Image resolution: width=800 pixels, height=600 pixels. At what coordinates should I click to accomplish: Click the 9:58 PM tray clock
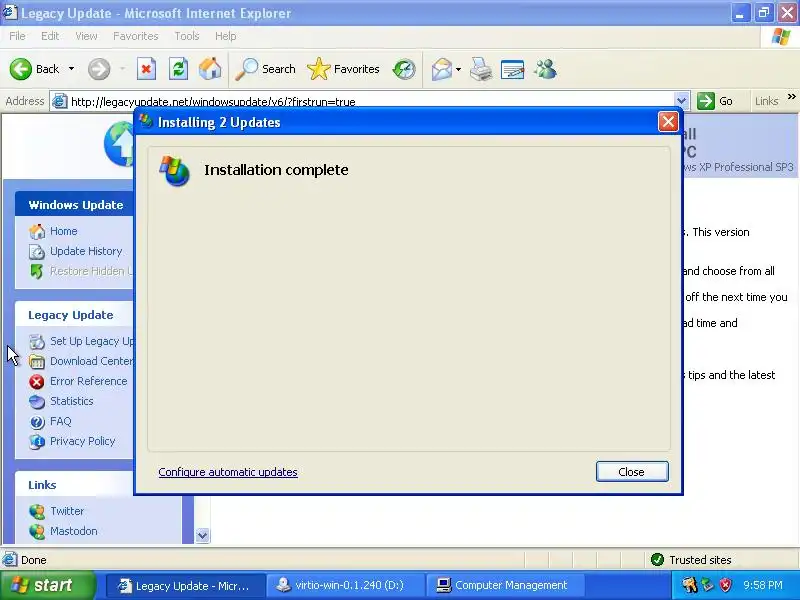click(763, 585)
